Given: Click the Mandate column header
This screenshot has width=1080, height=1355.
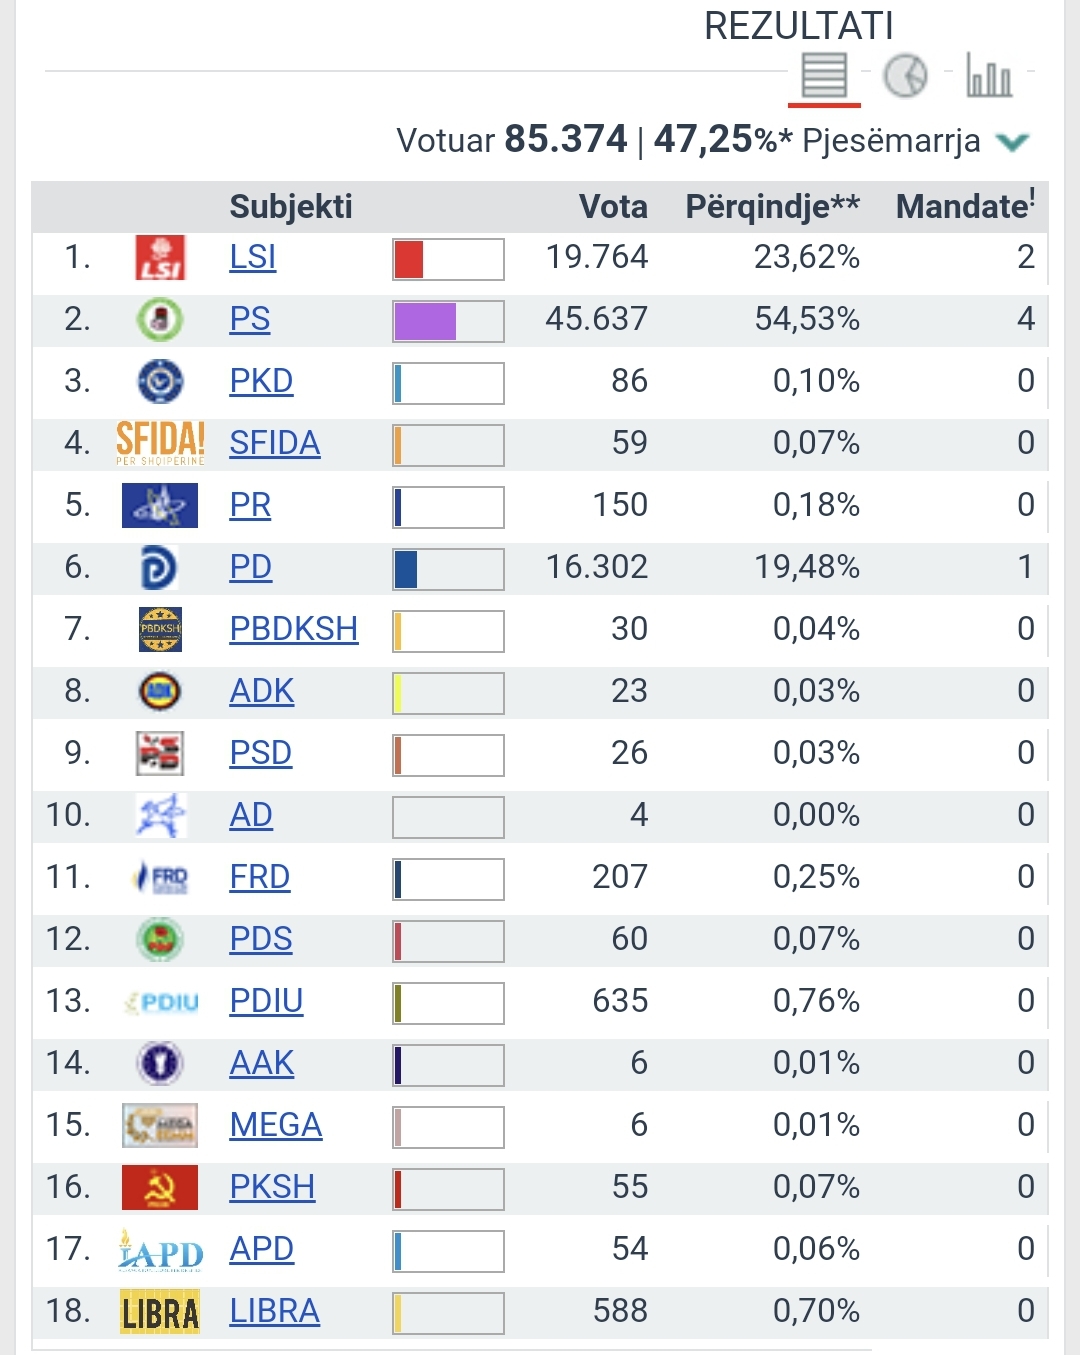Looking at the screenshot, I should [964, 207].
